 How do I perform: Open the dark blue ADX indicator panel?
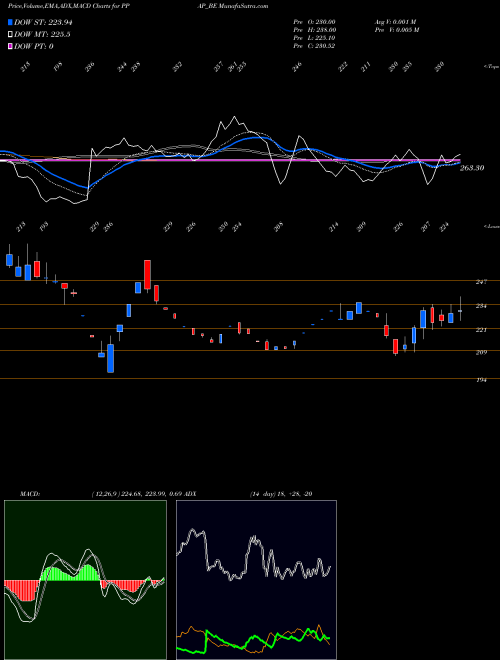pyautogui.click(x=256, y=580)
